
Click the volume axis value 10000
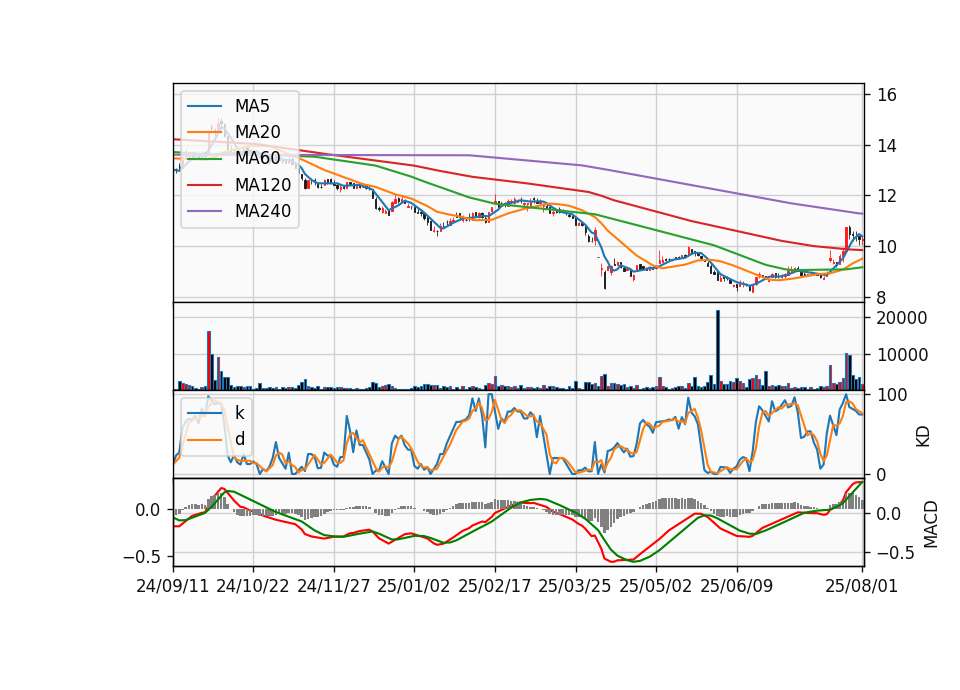tap(902, 355)
